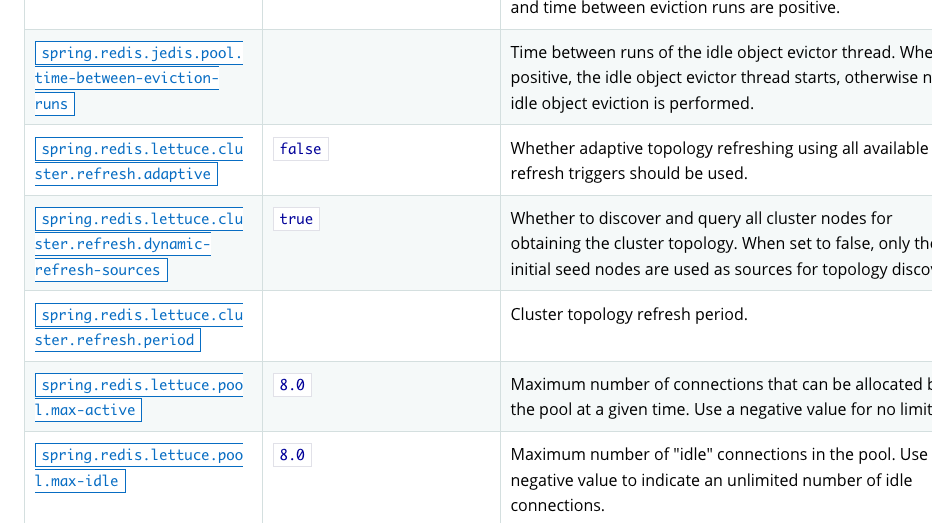The image size is (932, 523).
Task: Open spring.redis.lettuce.cluster.refresh.adaptive property link
Action: [x=138, y=161]
